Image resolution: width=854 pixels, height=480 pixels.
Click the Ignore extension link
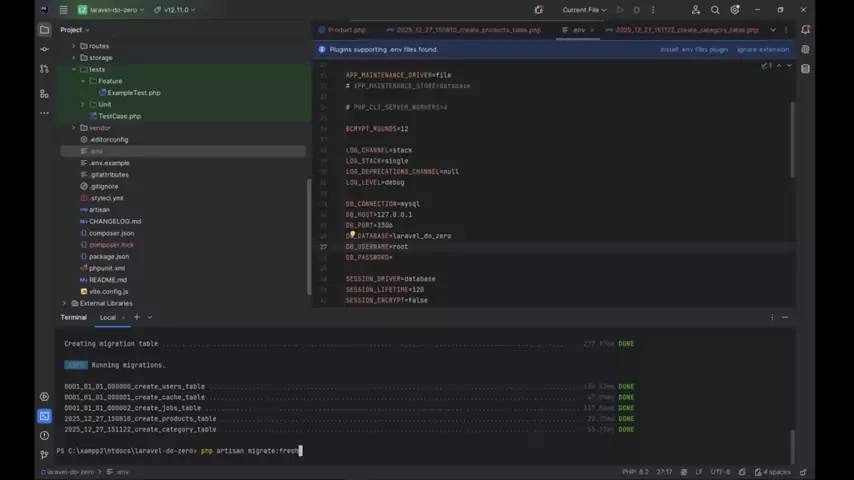pyautogui.click(x=762, y=49)
